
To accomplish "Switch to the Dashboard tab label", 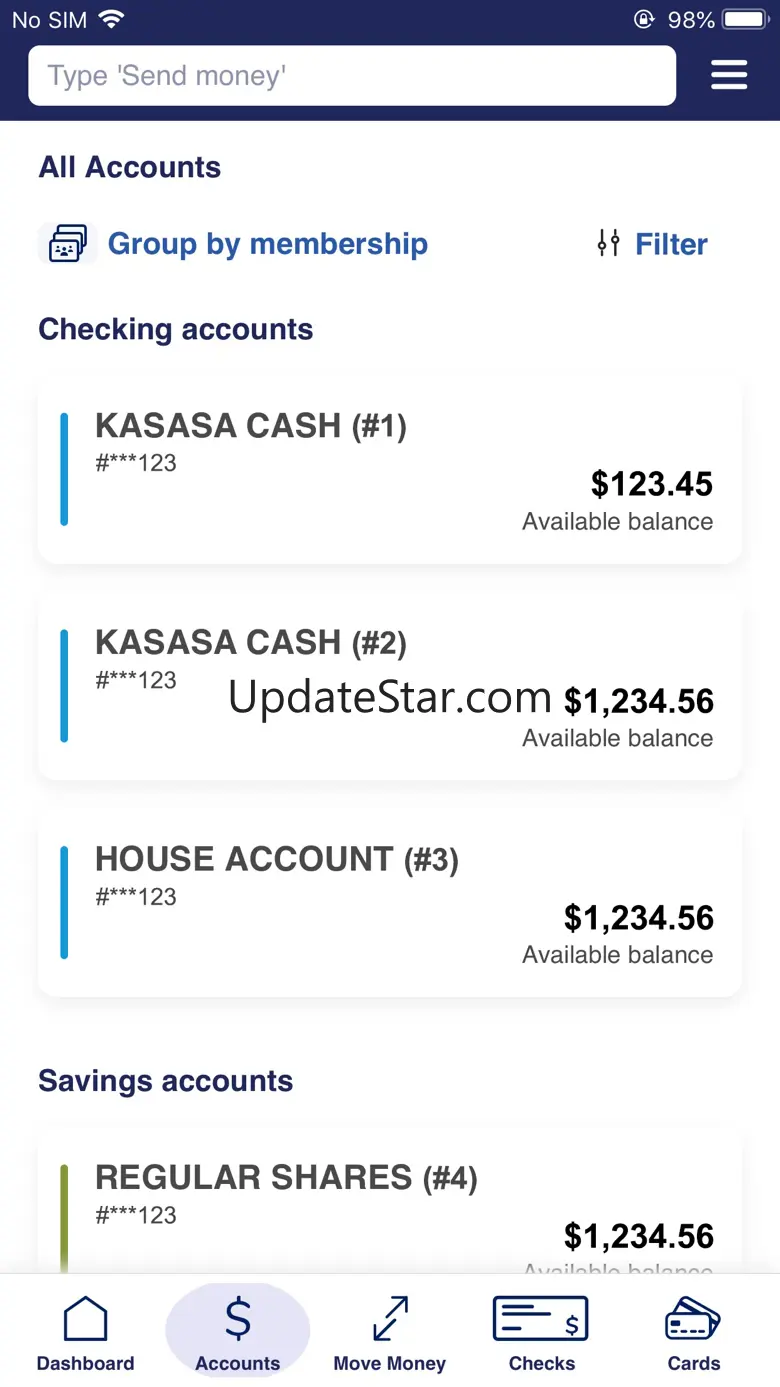I will 85,1363.
